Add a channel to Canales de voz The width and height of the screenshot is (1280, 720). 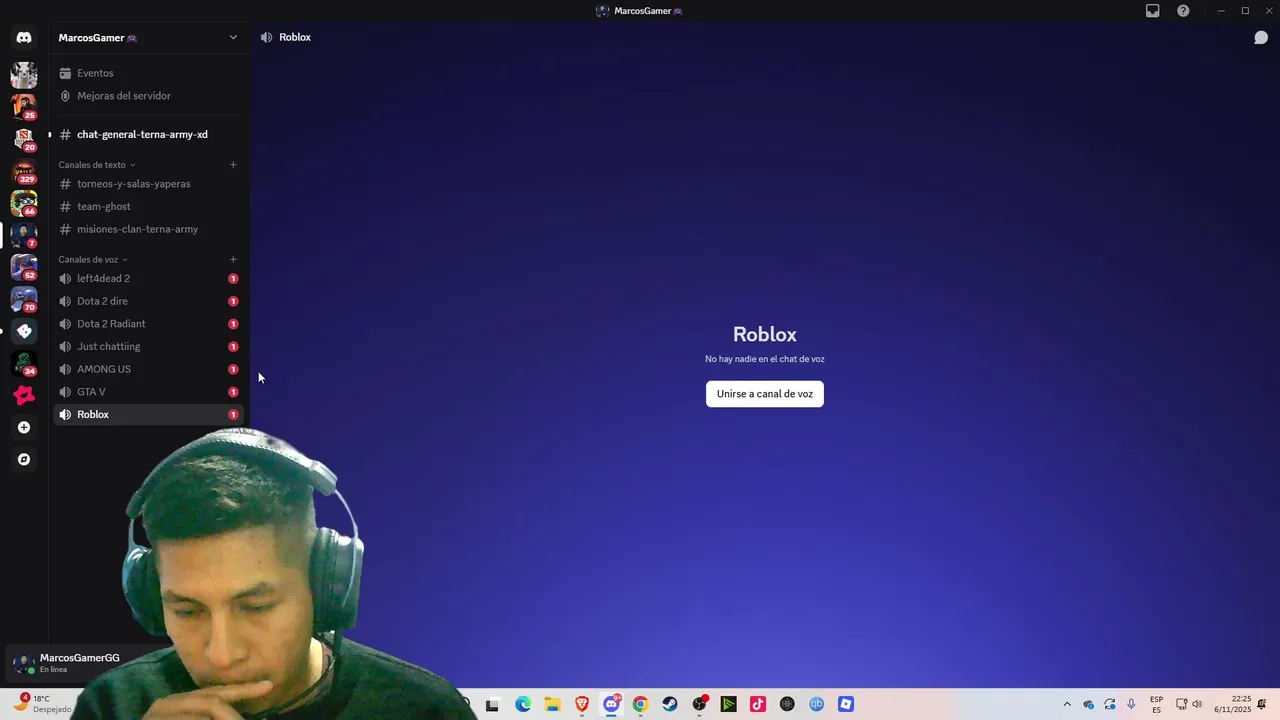[233, 260]
